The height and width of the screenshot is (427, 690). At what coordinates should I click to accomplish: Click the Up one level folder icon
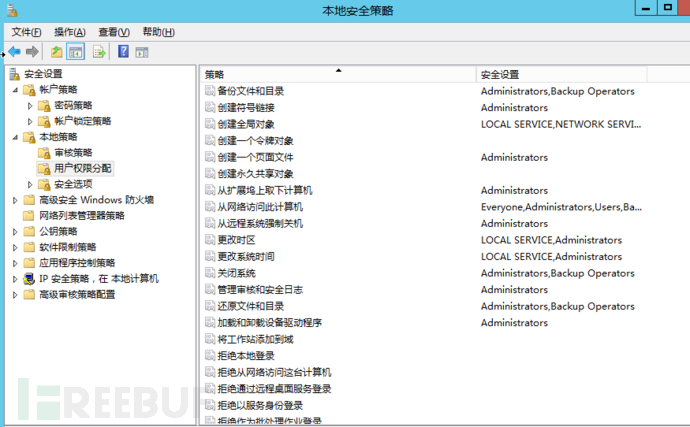pyautogui.click(x=57, y=52)
